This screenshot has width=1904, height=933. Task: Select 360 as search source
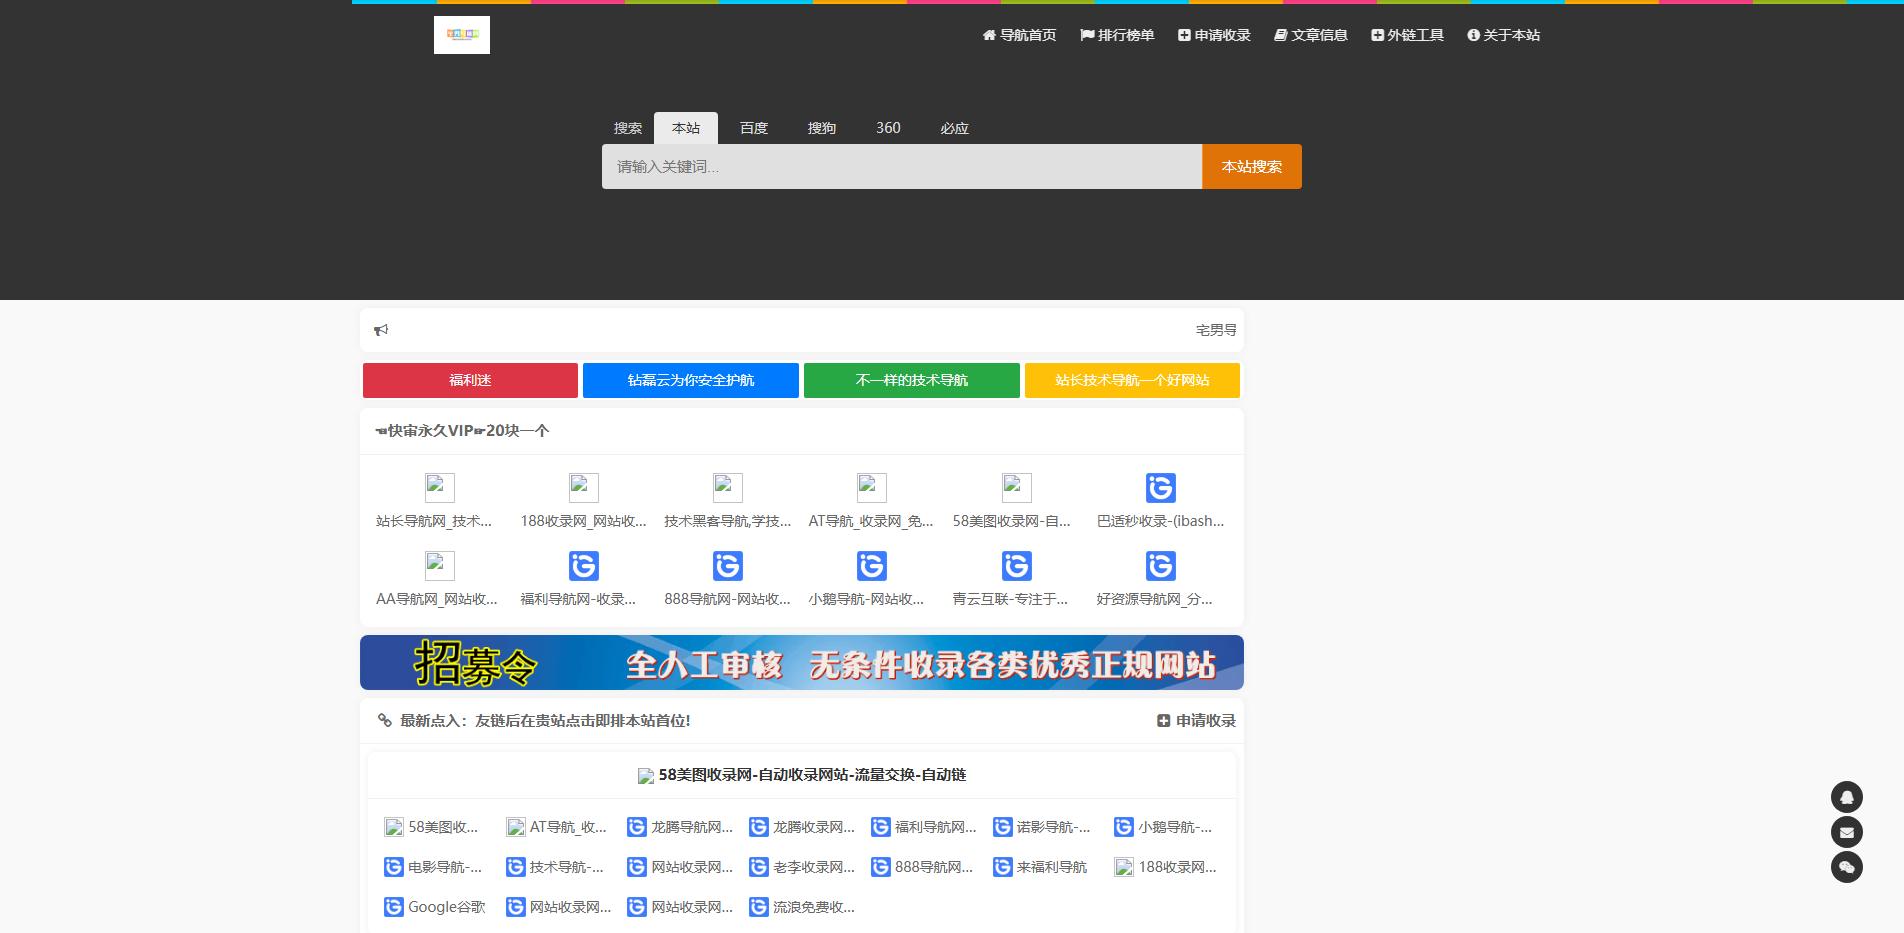[888, 127]
